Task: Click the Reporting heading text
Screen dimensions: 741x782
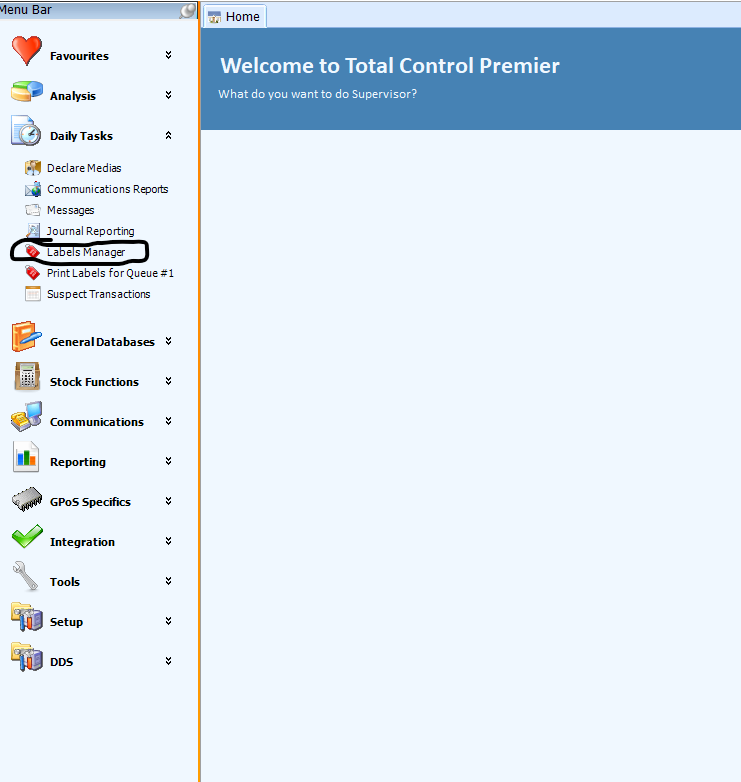Action: click(x=78, y=462)
